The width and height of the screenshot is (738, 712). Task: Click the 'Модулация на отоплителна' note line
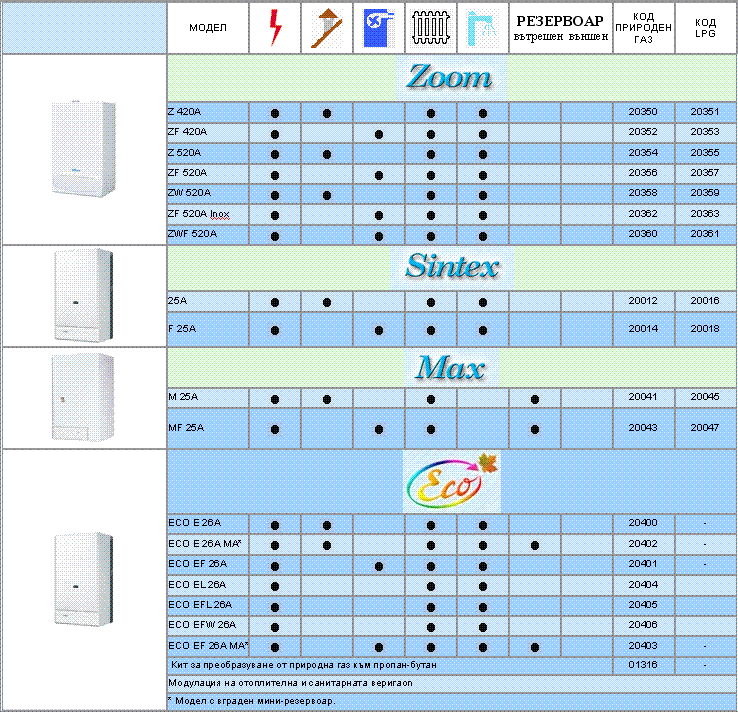pos(290,683)
